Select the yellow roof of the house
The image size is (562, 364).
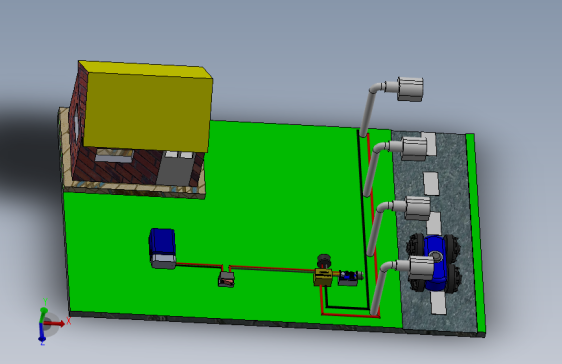point(147,107)
